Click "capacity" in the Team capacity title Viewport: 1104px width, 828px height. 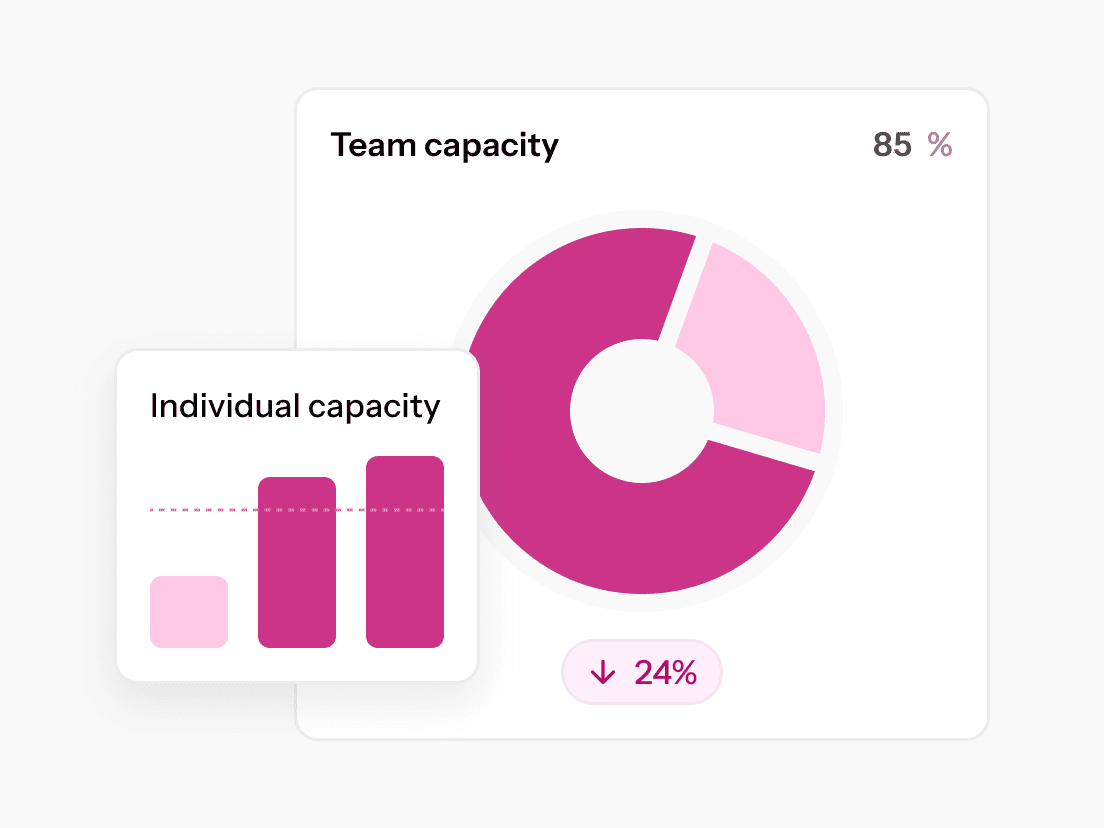490,147
